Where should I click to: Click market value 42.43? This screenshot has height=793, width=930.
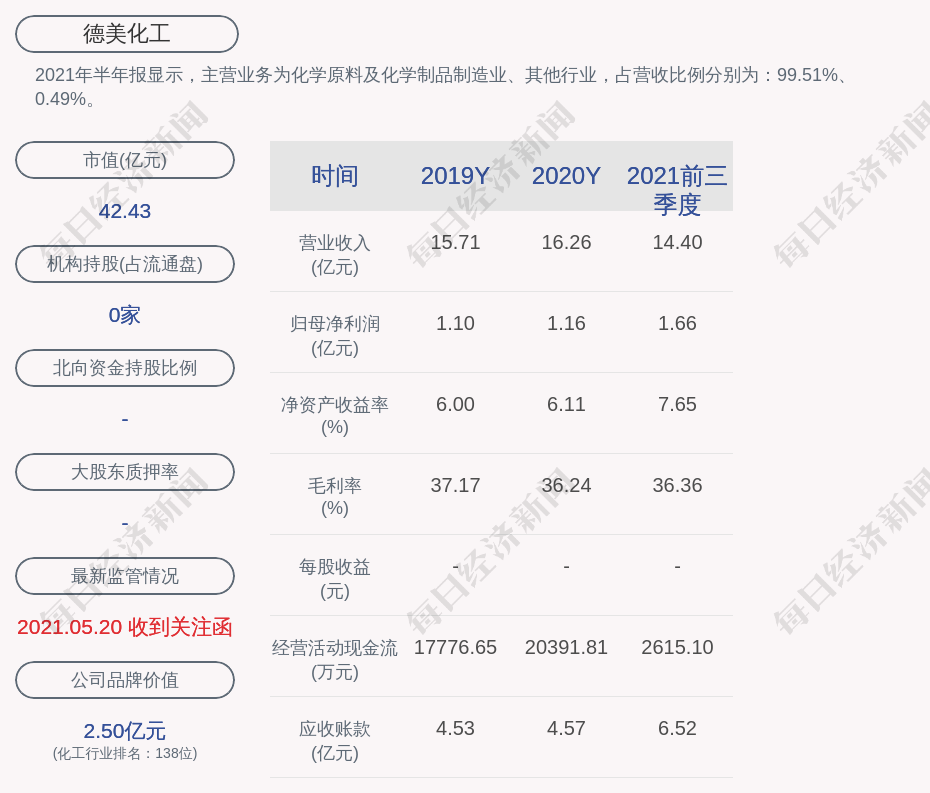125,211
